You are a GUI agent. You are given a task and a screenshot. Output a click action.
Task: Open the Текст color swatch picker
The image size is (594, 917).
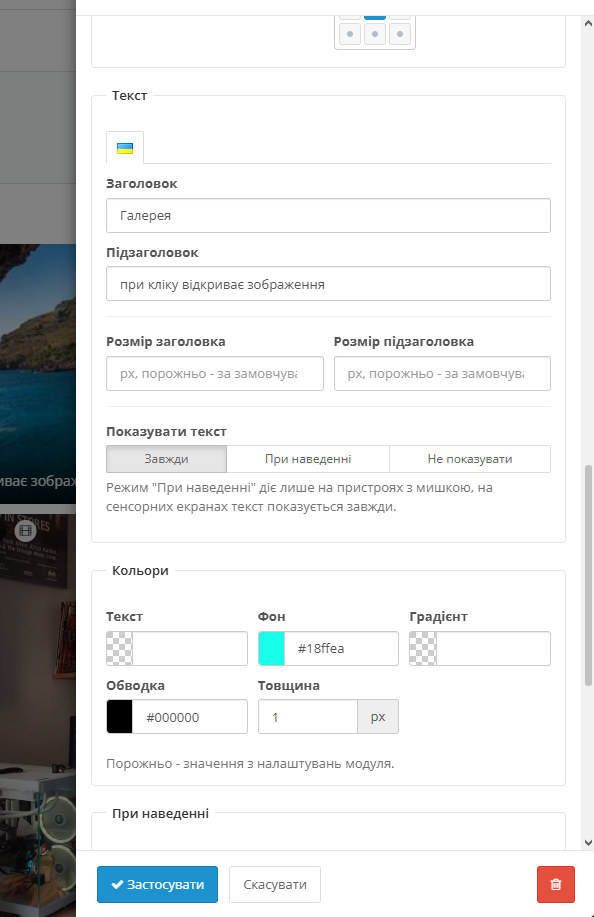coord(119,649)
